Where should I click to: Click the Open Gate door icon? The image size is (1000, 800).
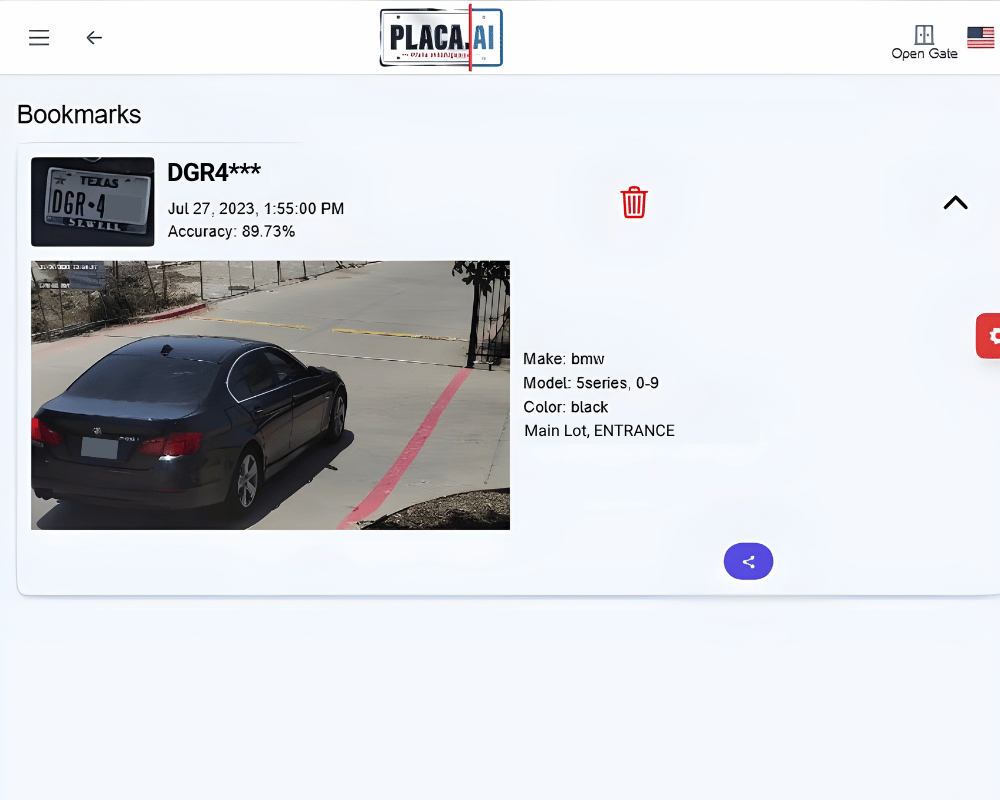[924, 35]
